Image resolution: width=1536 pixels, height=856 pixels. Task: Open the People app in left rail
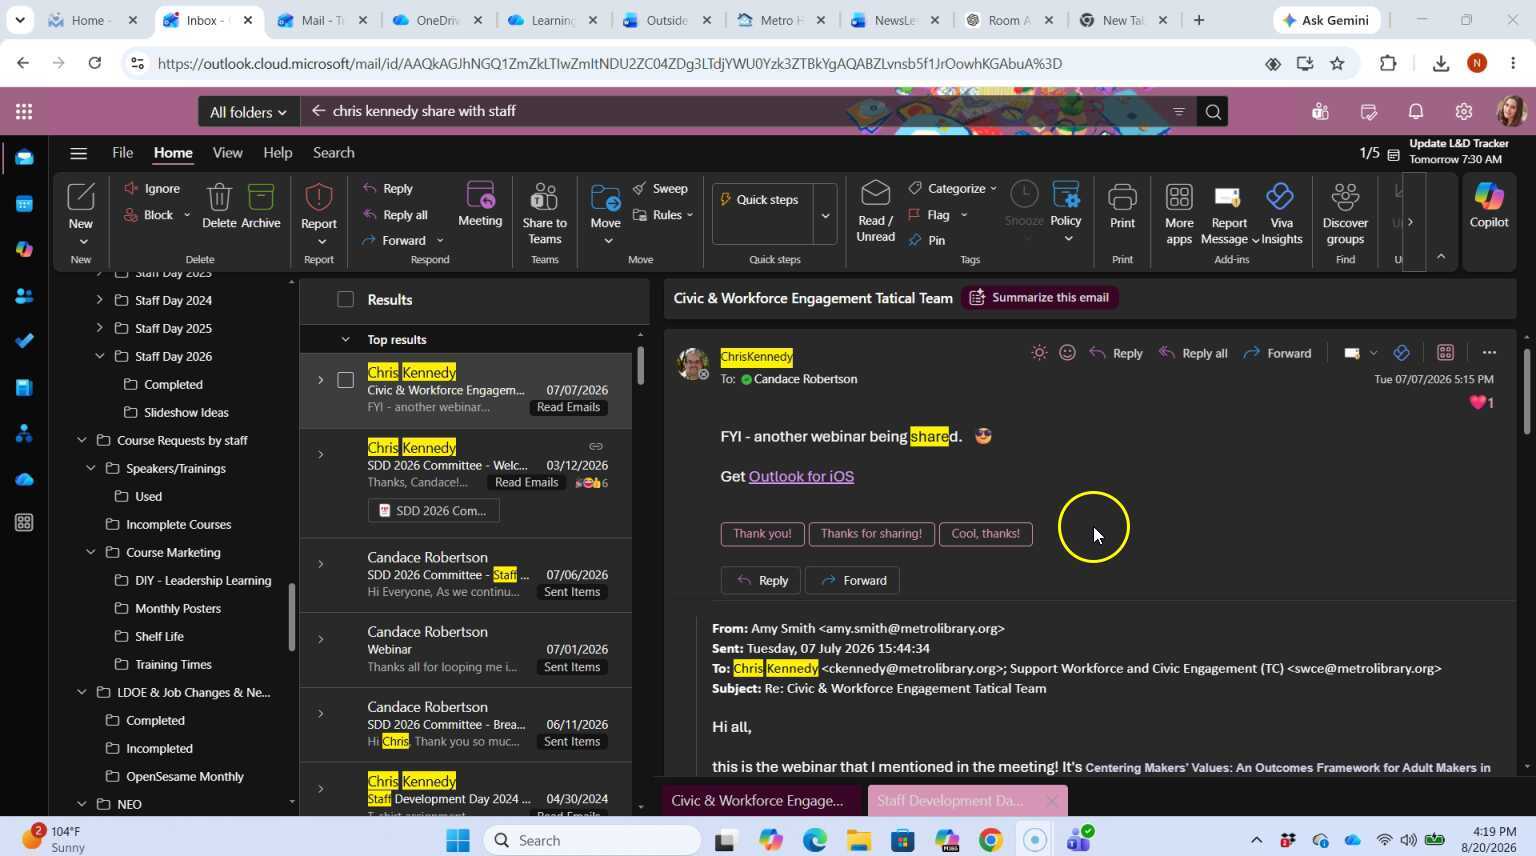(x=24, y=296)
